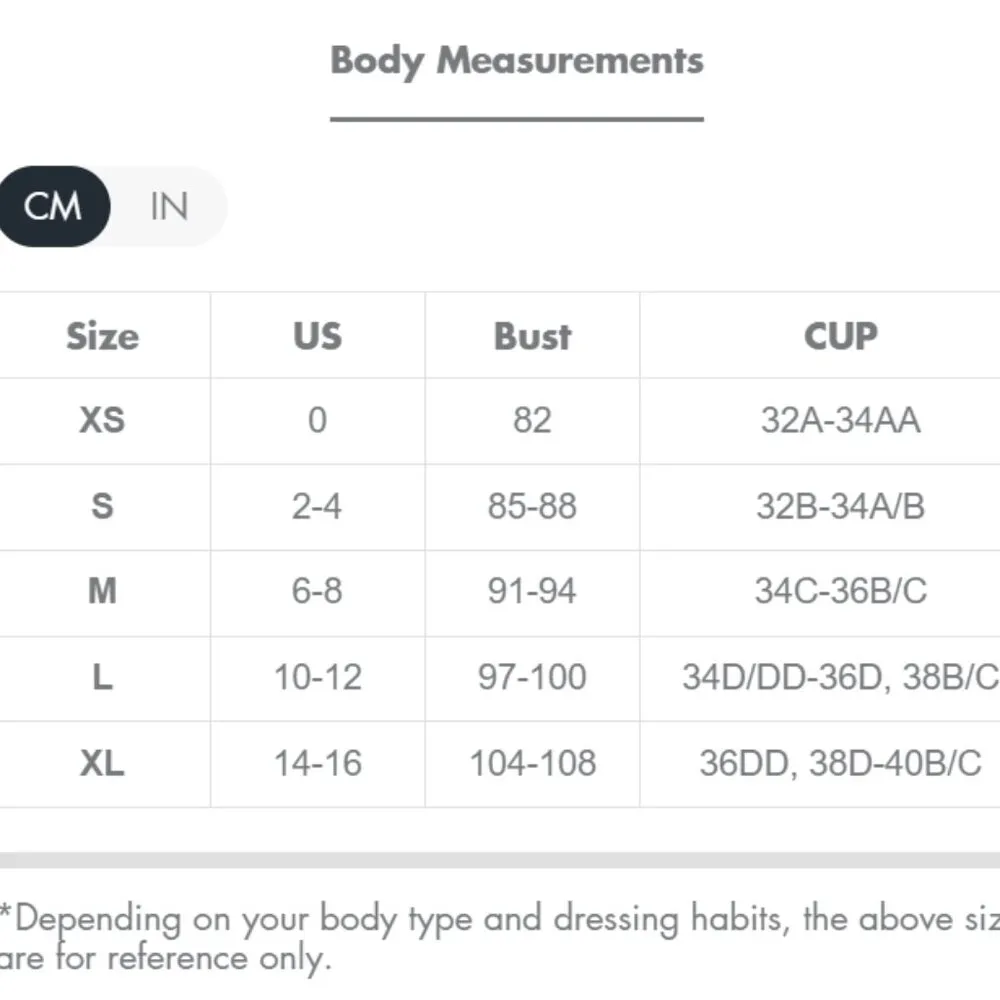Switch units to IN
1000x1000 pixels.
168,207
